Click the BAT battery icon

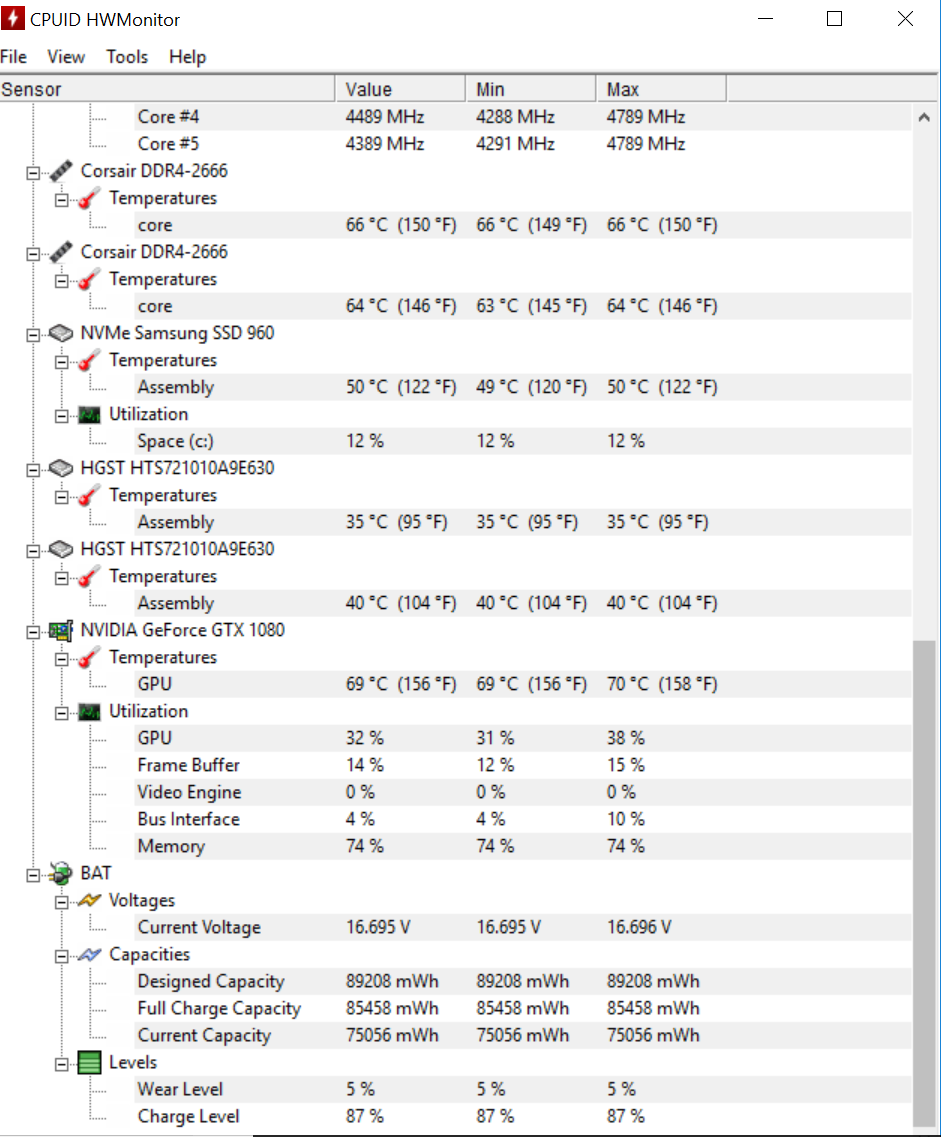coord(61,873)
